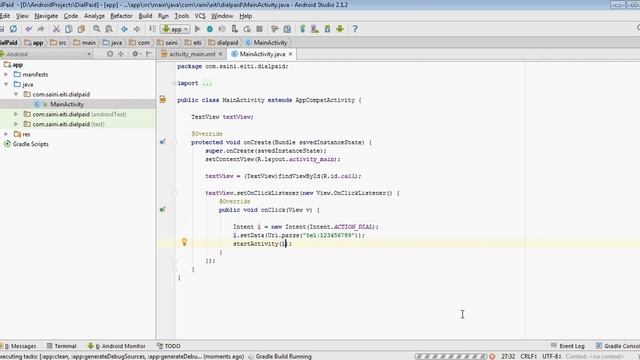Open the TODO tool window
640x360 pixels.
click(x=169, y=346)
